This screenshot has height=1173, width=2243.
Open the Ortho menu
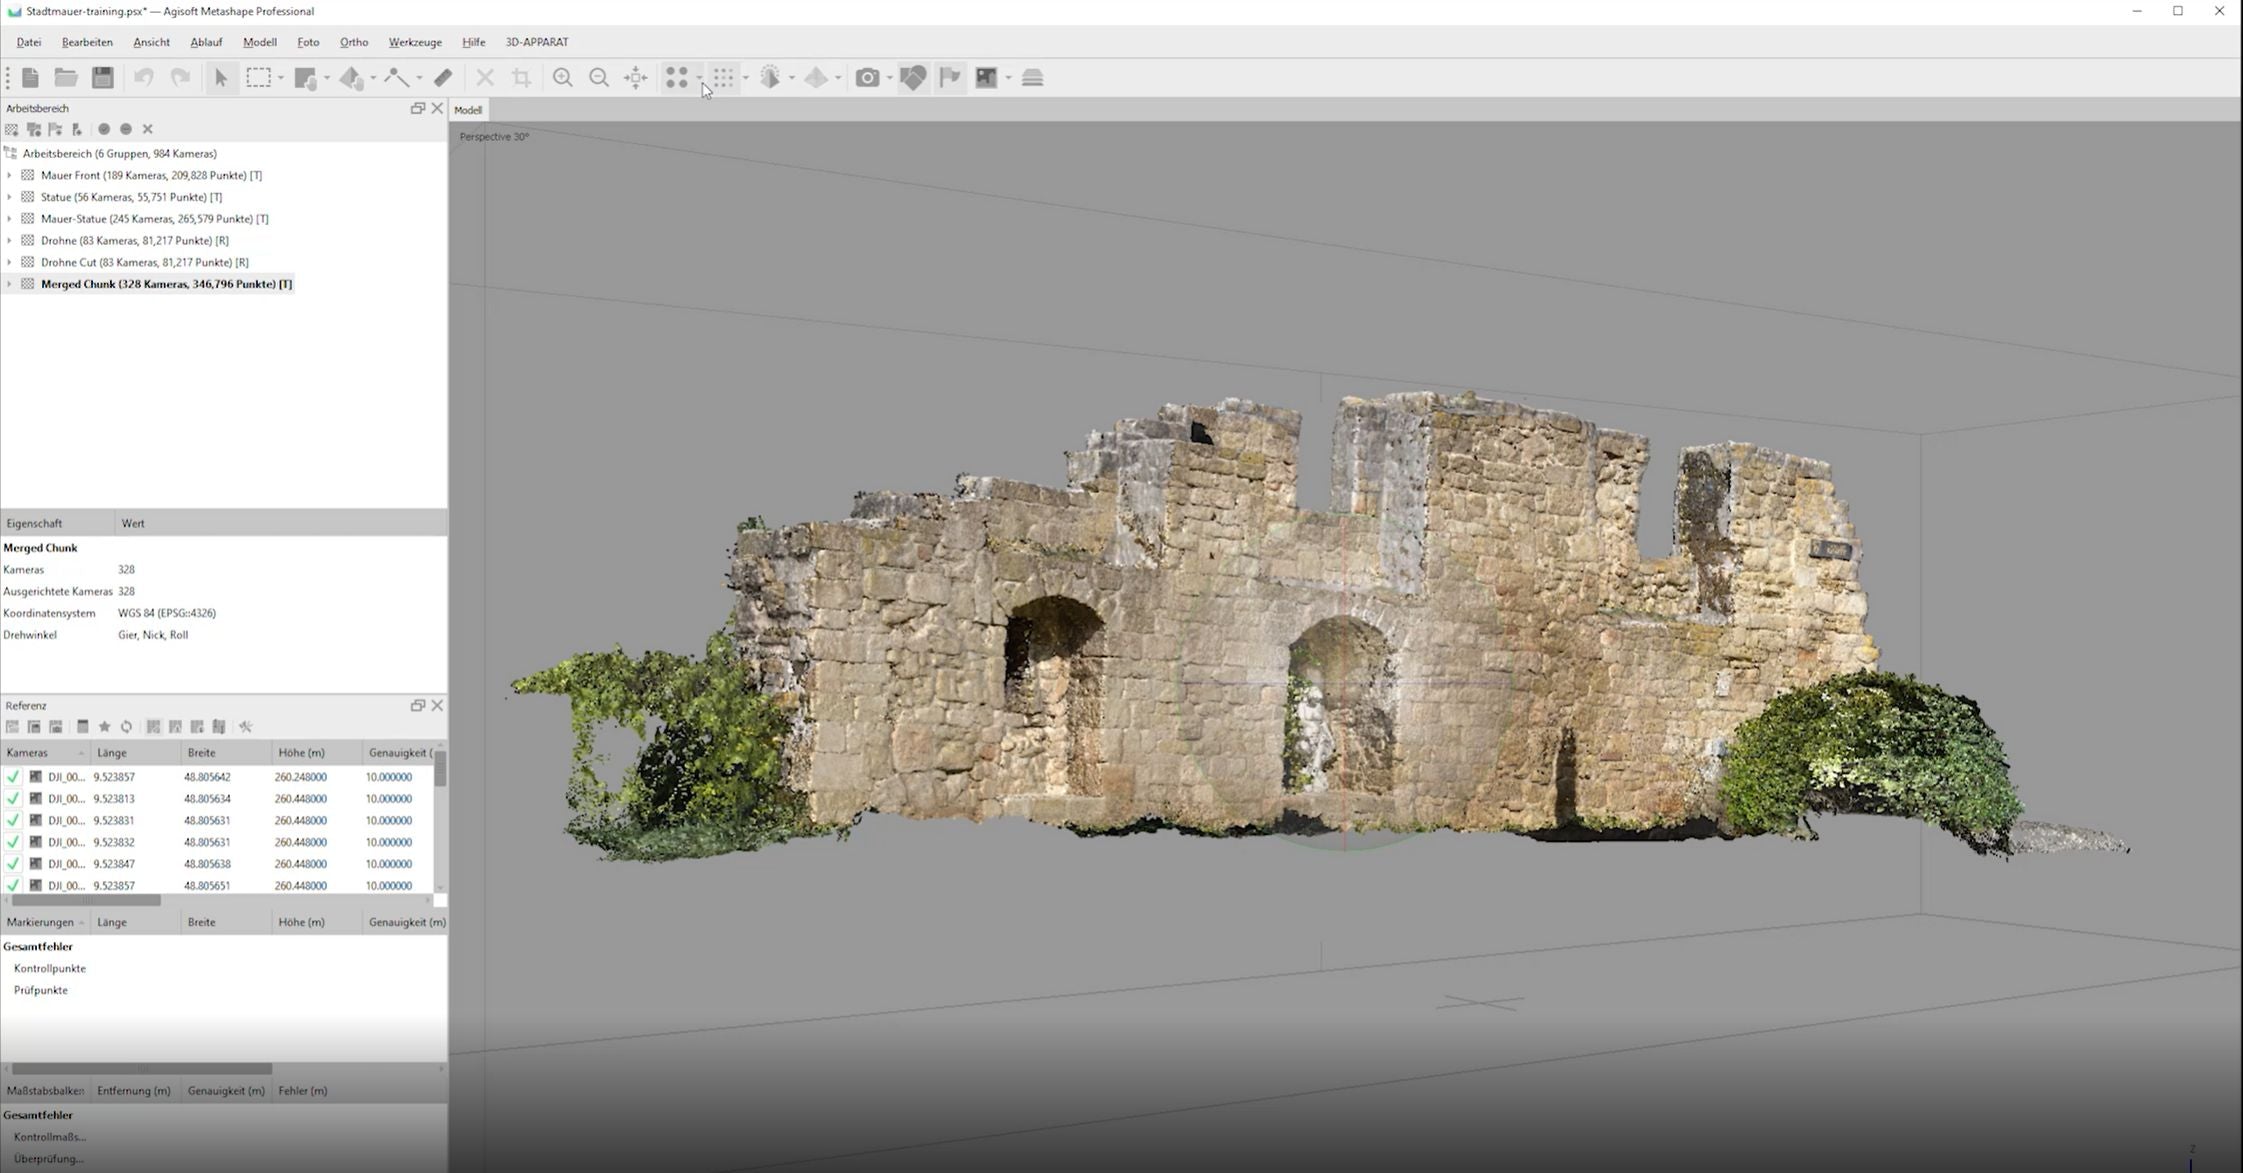click(354, 42)
